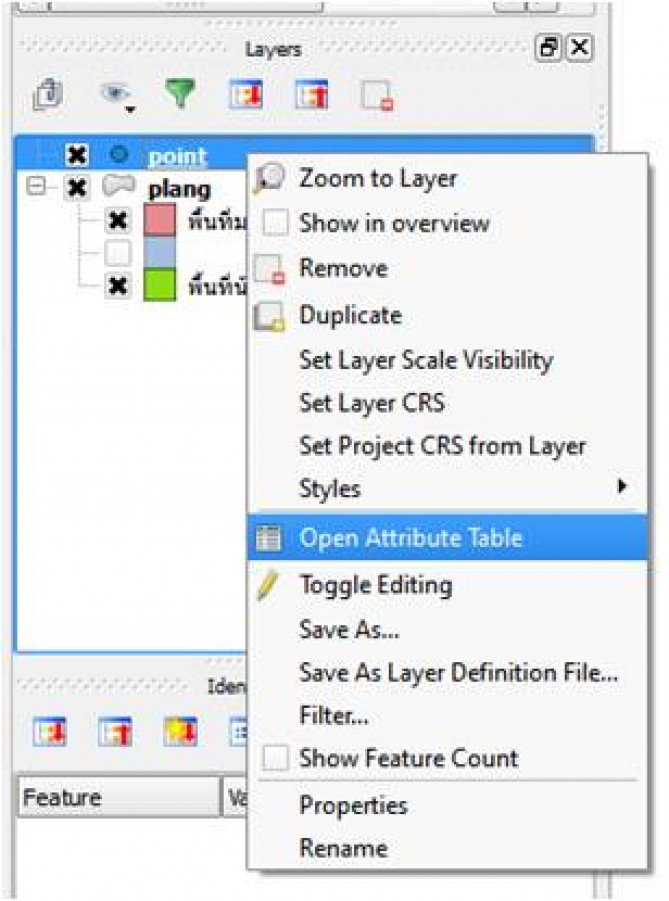The image size is (669, 901).
Task: Click the Expand All layers toolbar icon
Action: point(245,94)
